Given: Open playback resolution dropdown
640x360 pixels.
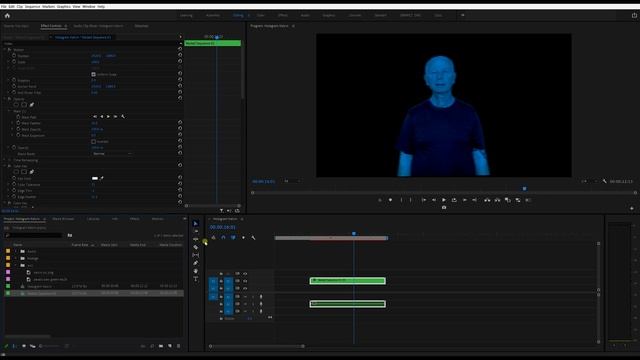Looking at the screenshot, I should (x=588, y=181).
